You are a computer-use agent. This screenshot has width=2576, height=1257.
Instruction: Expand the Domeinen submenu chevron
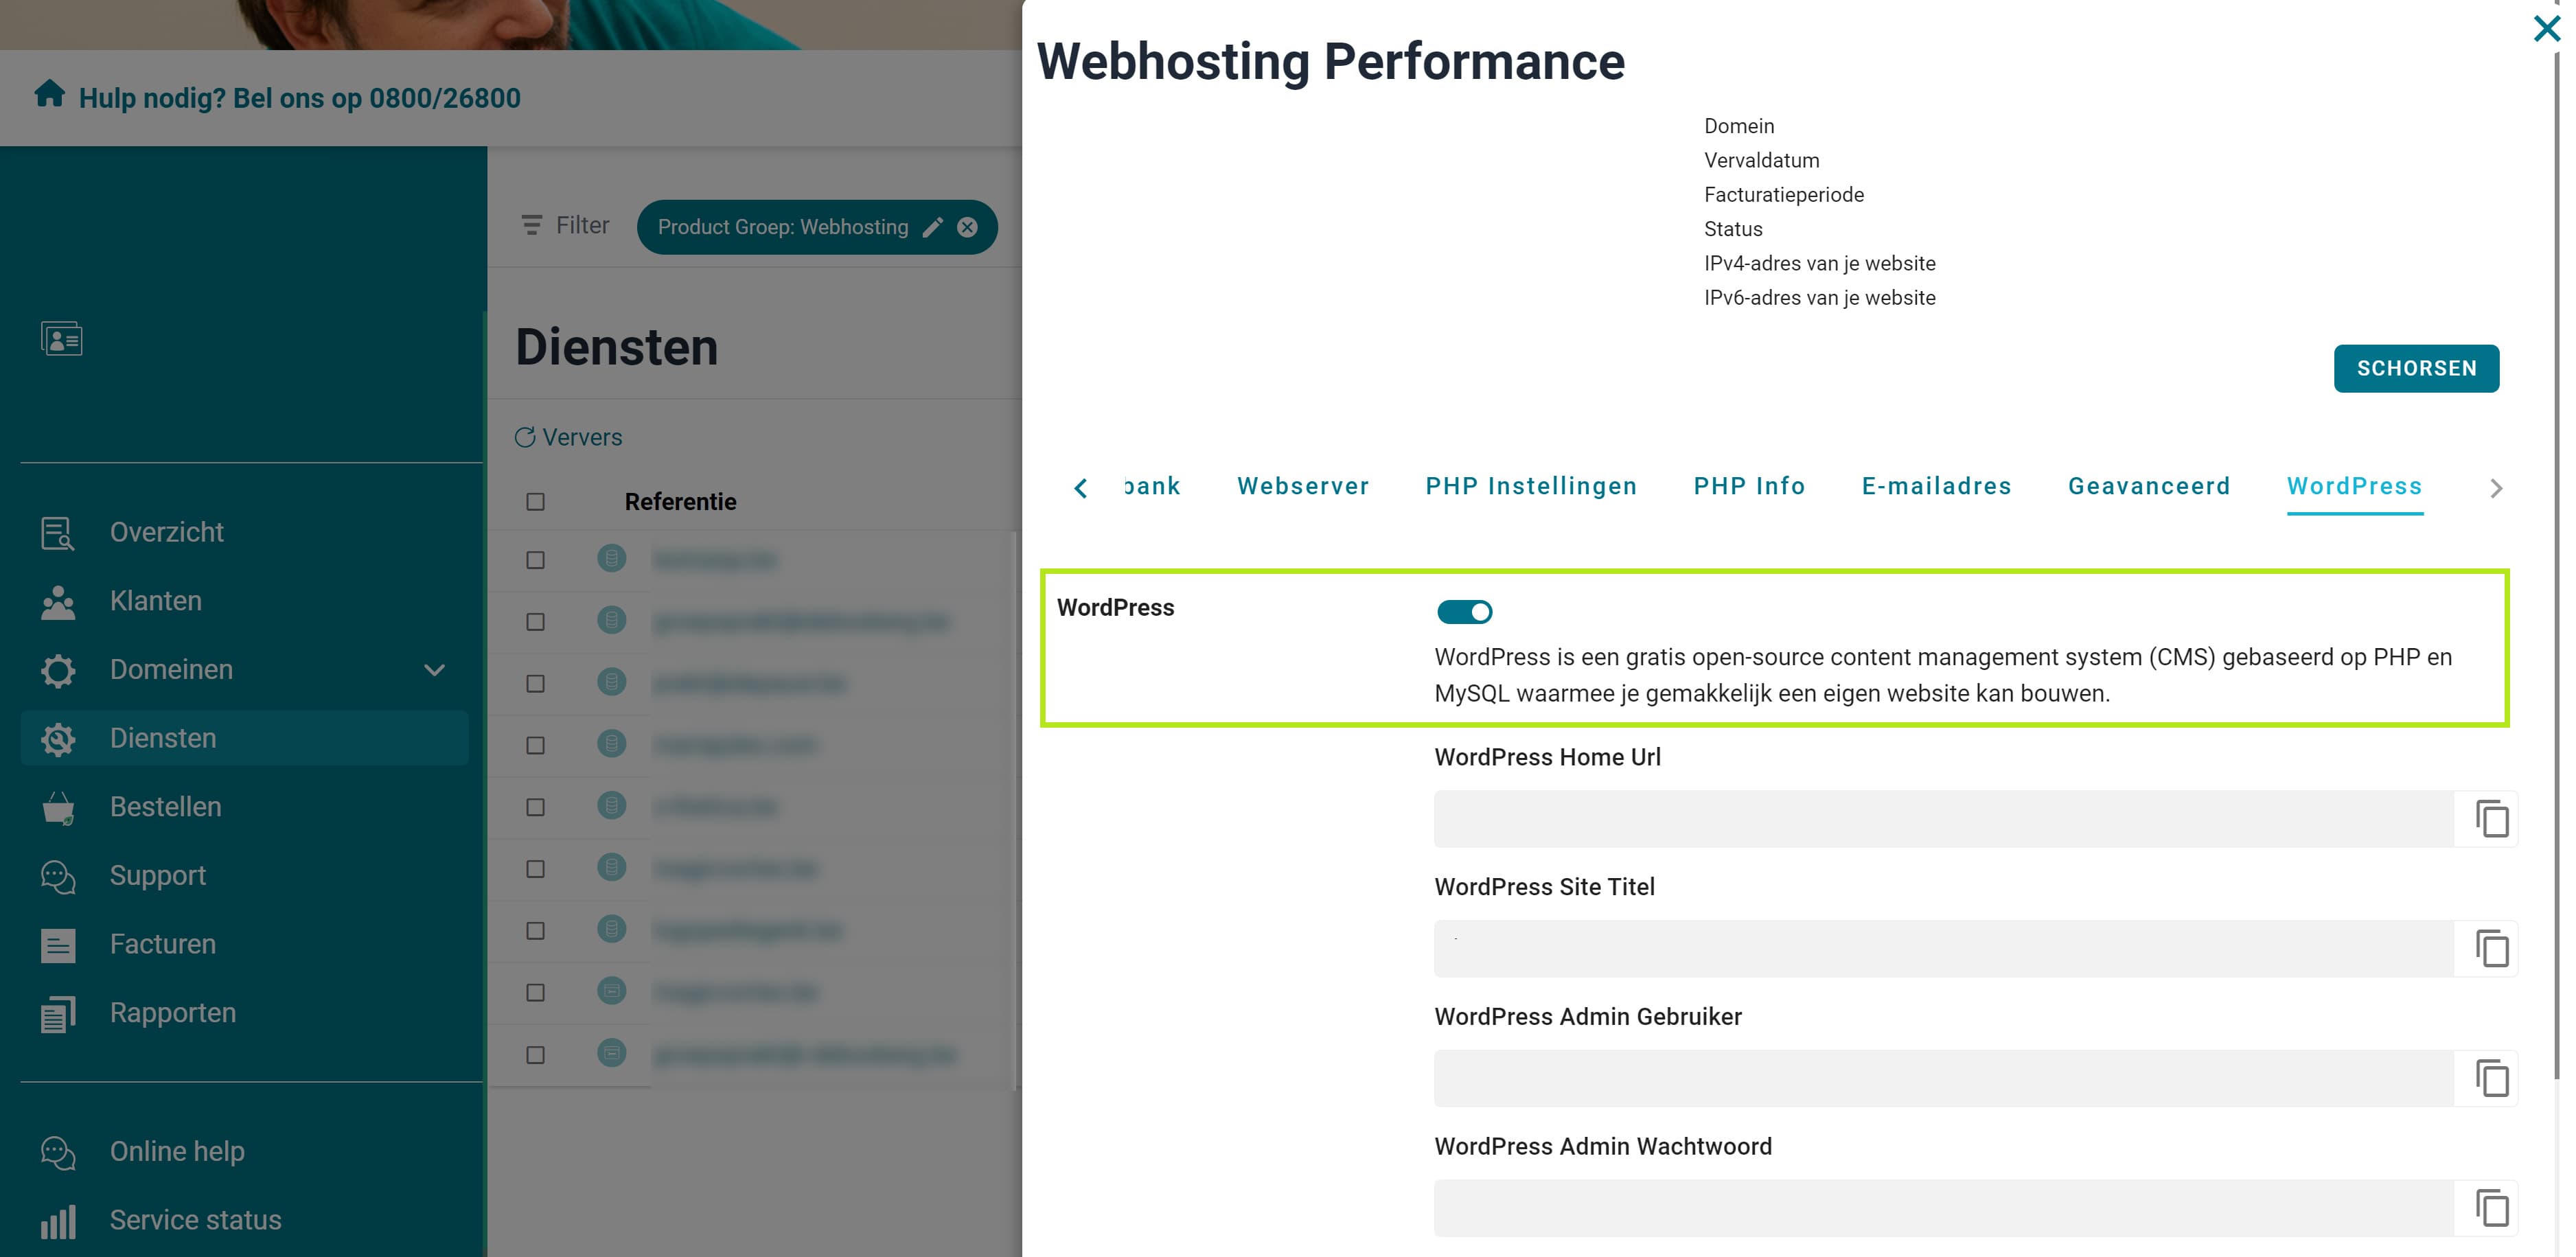click(434, 670)
